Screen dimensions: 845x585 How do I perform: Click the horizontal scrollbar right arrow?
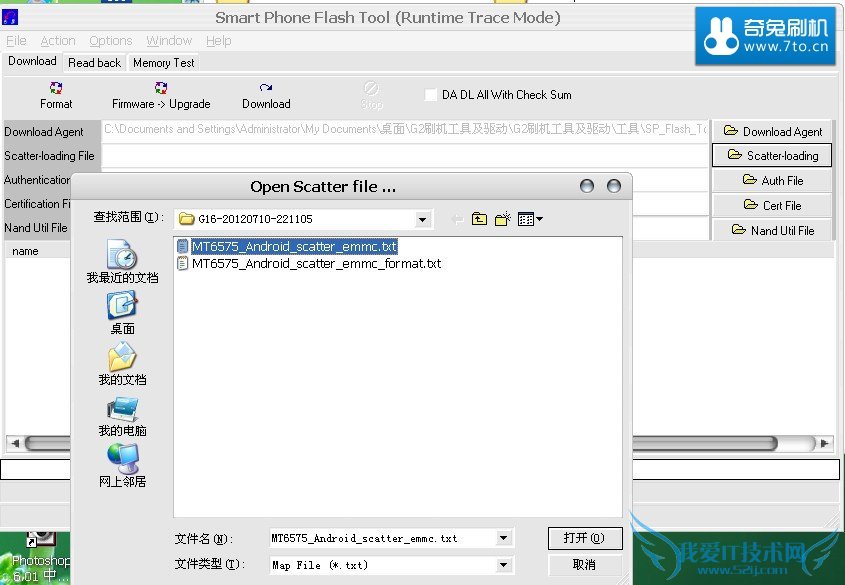824,443
